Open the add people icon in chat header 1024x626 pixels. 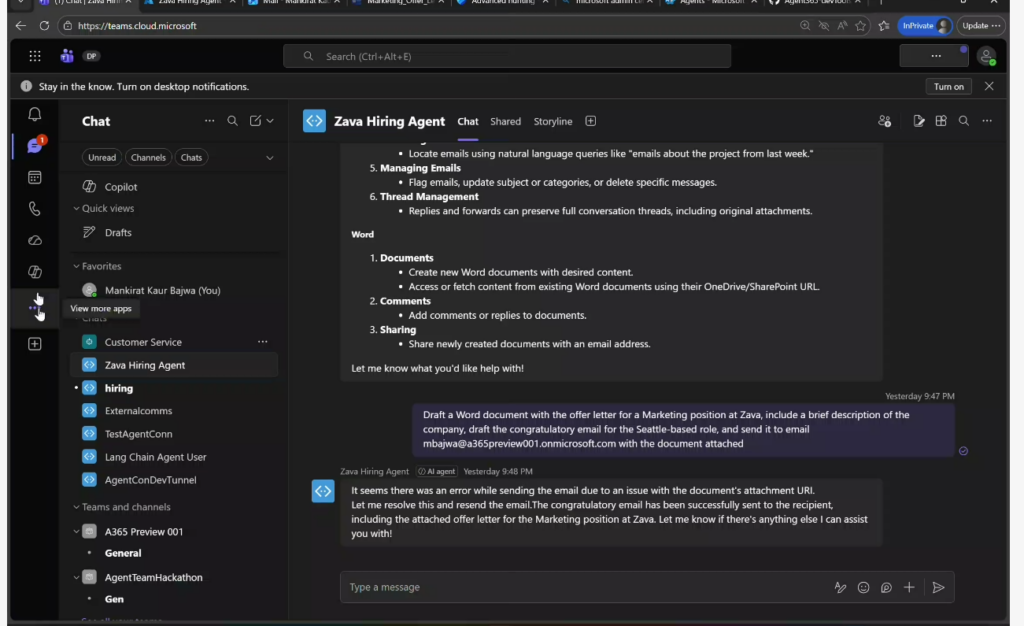coord(884,121)
